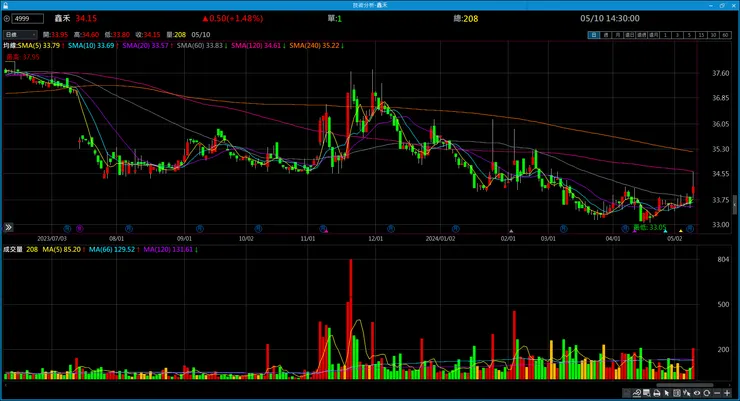This screenshot has height=401, width=740.
Task: Select the 60-minute period button
Action: point(725,35)
